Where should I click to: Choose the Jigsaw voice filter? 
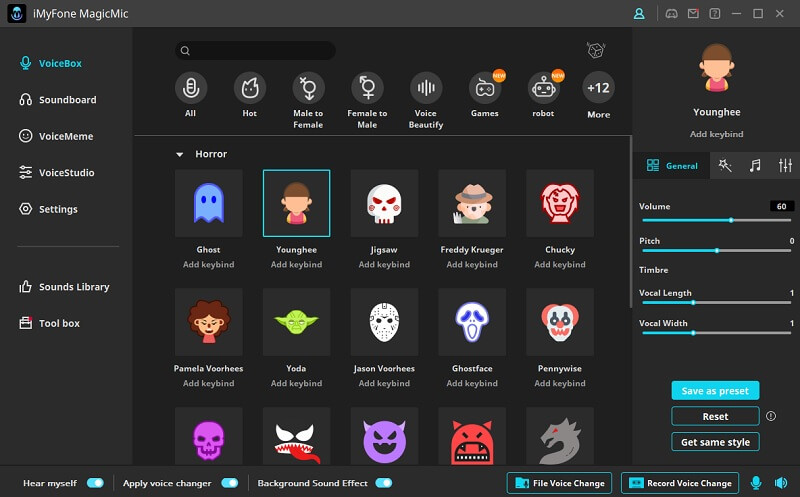tap(384, 203)
